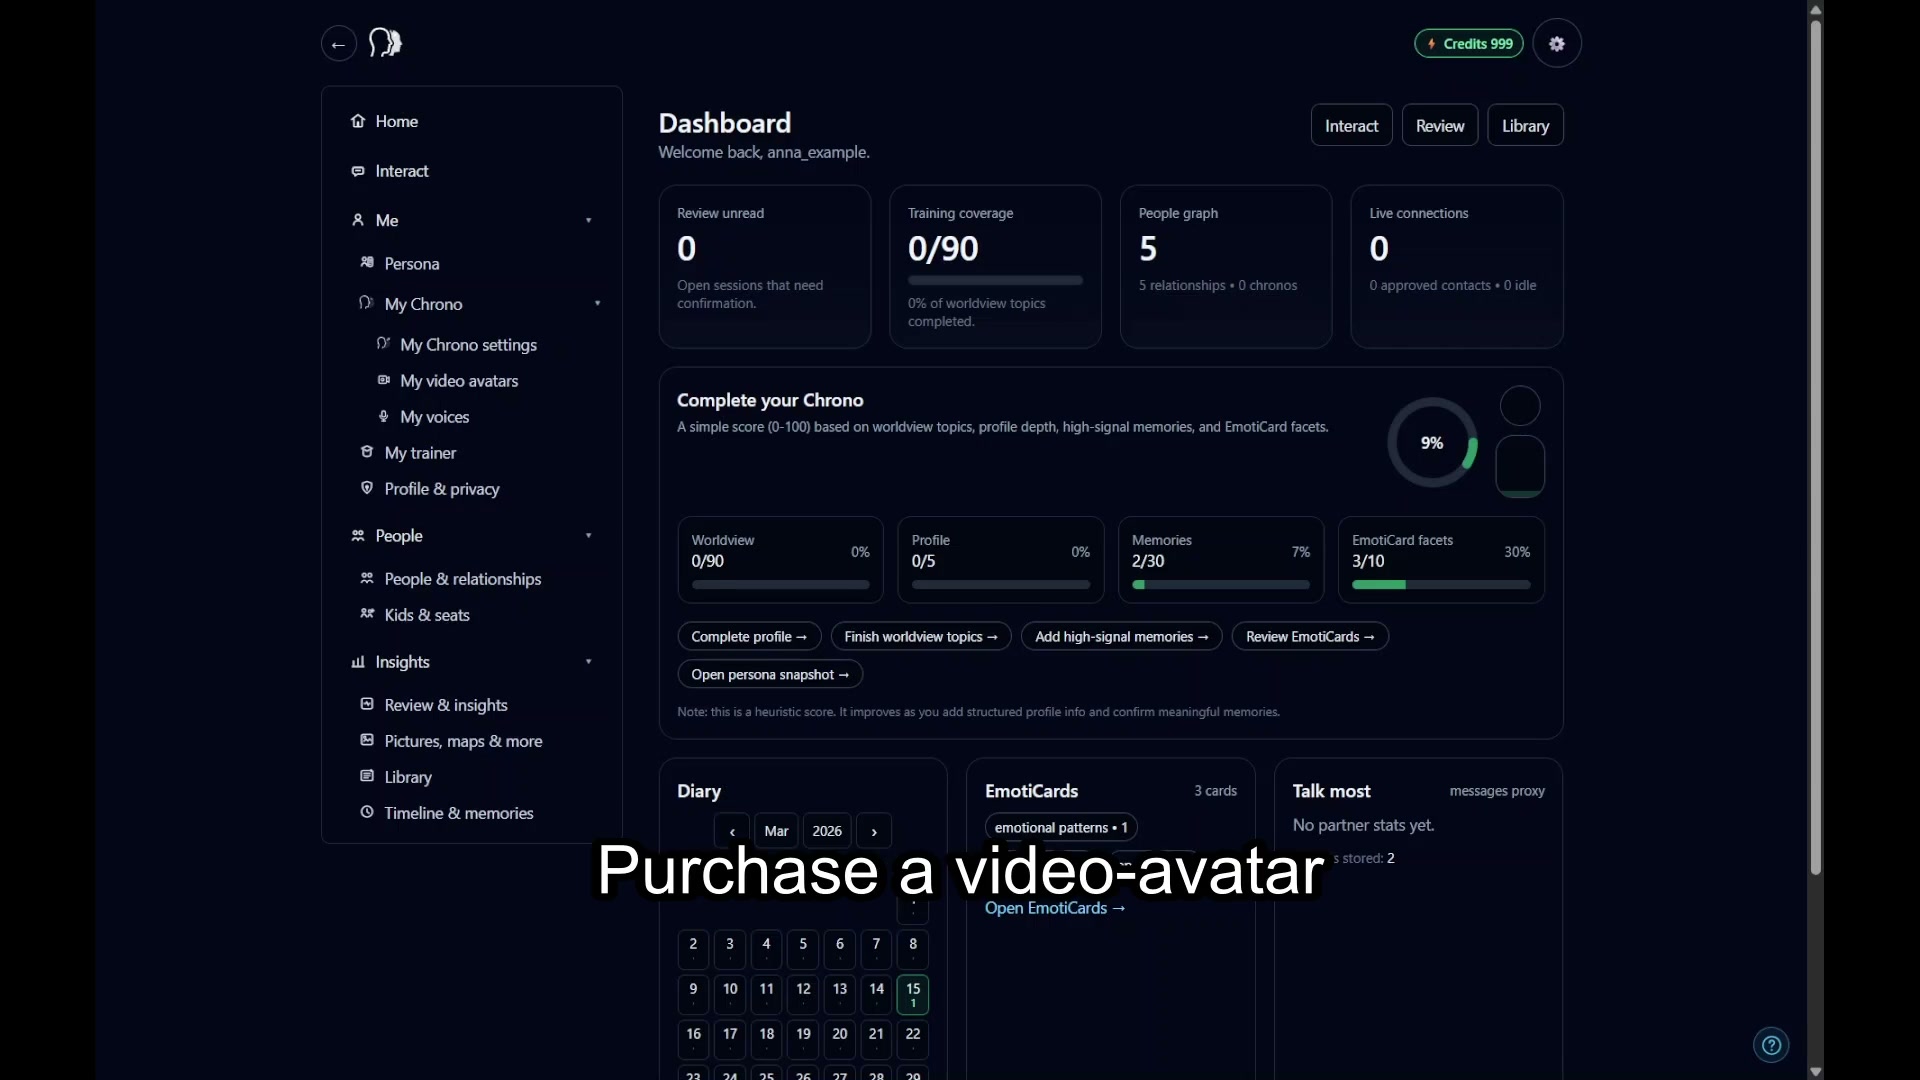
Task: Click Finish worldview topics button
Action: [921, 636]
